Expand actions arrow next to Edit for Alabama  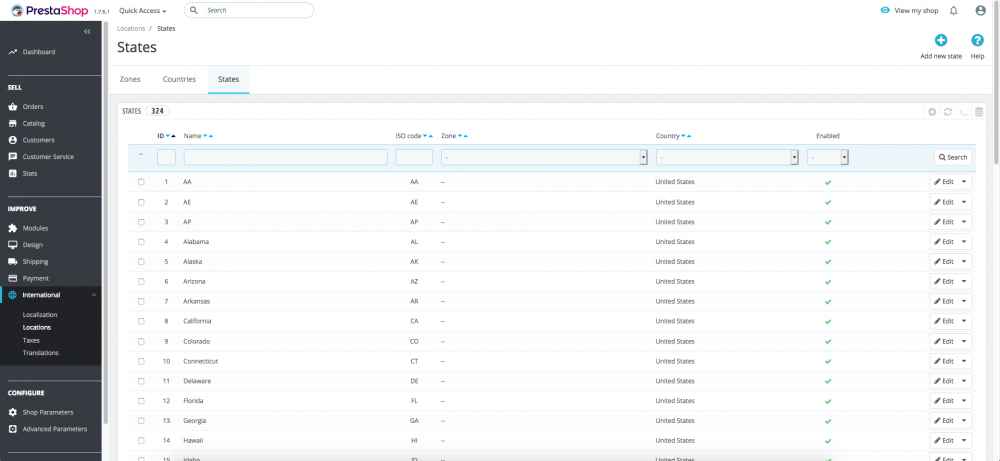tap(964, 242)
